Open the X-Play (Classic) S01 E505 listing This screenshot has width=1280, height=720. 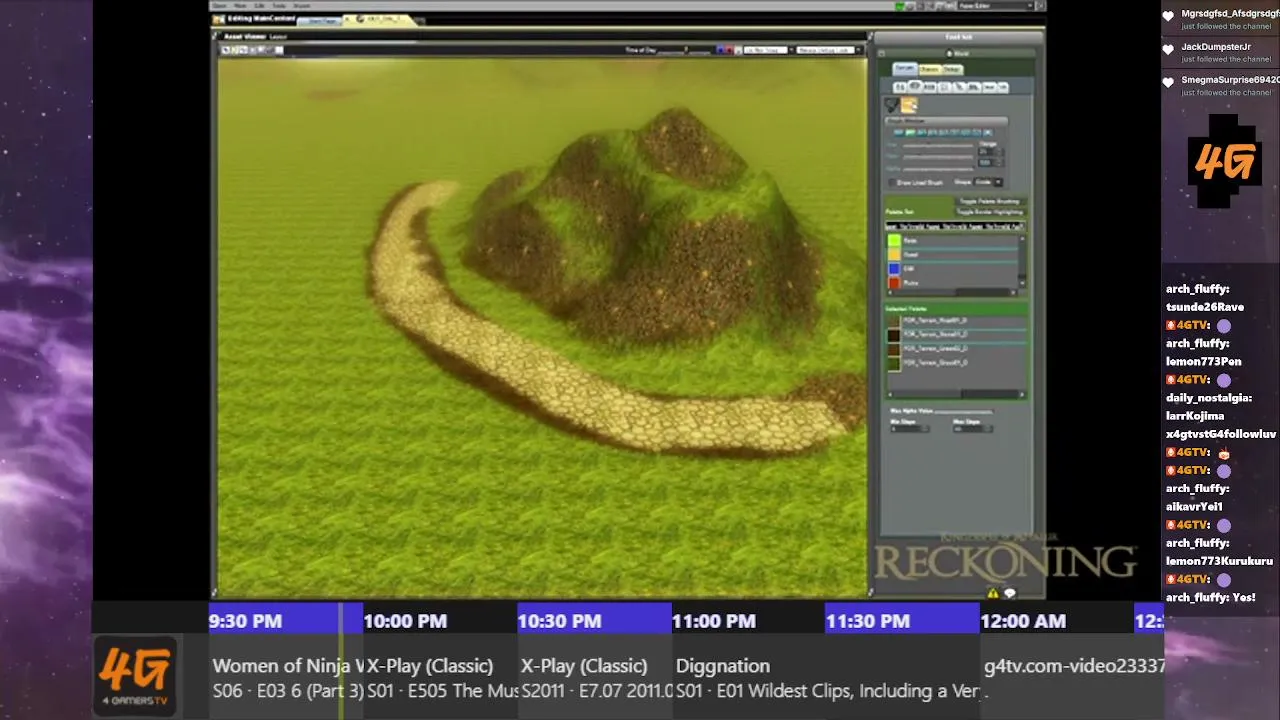(440, 677)
